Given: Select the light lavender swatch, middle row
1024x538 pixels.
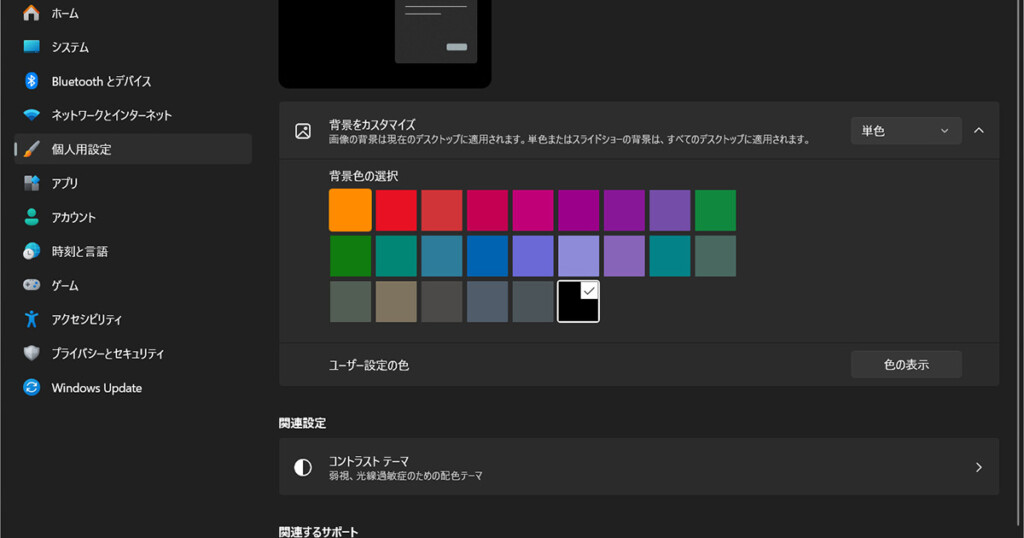Looking at the screenshot, I should tap(579, 256).
